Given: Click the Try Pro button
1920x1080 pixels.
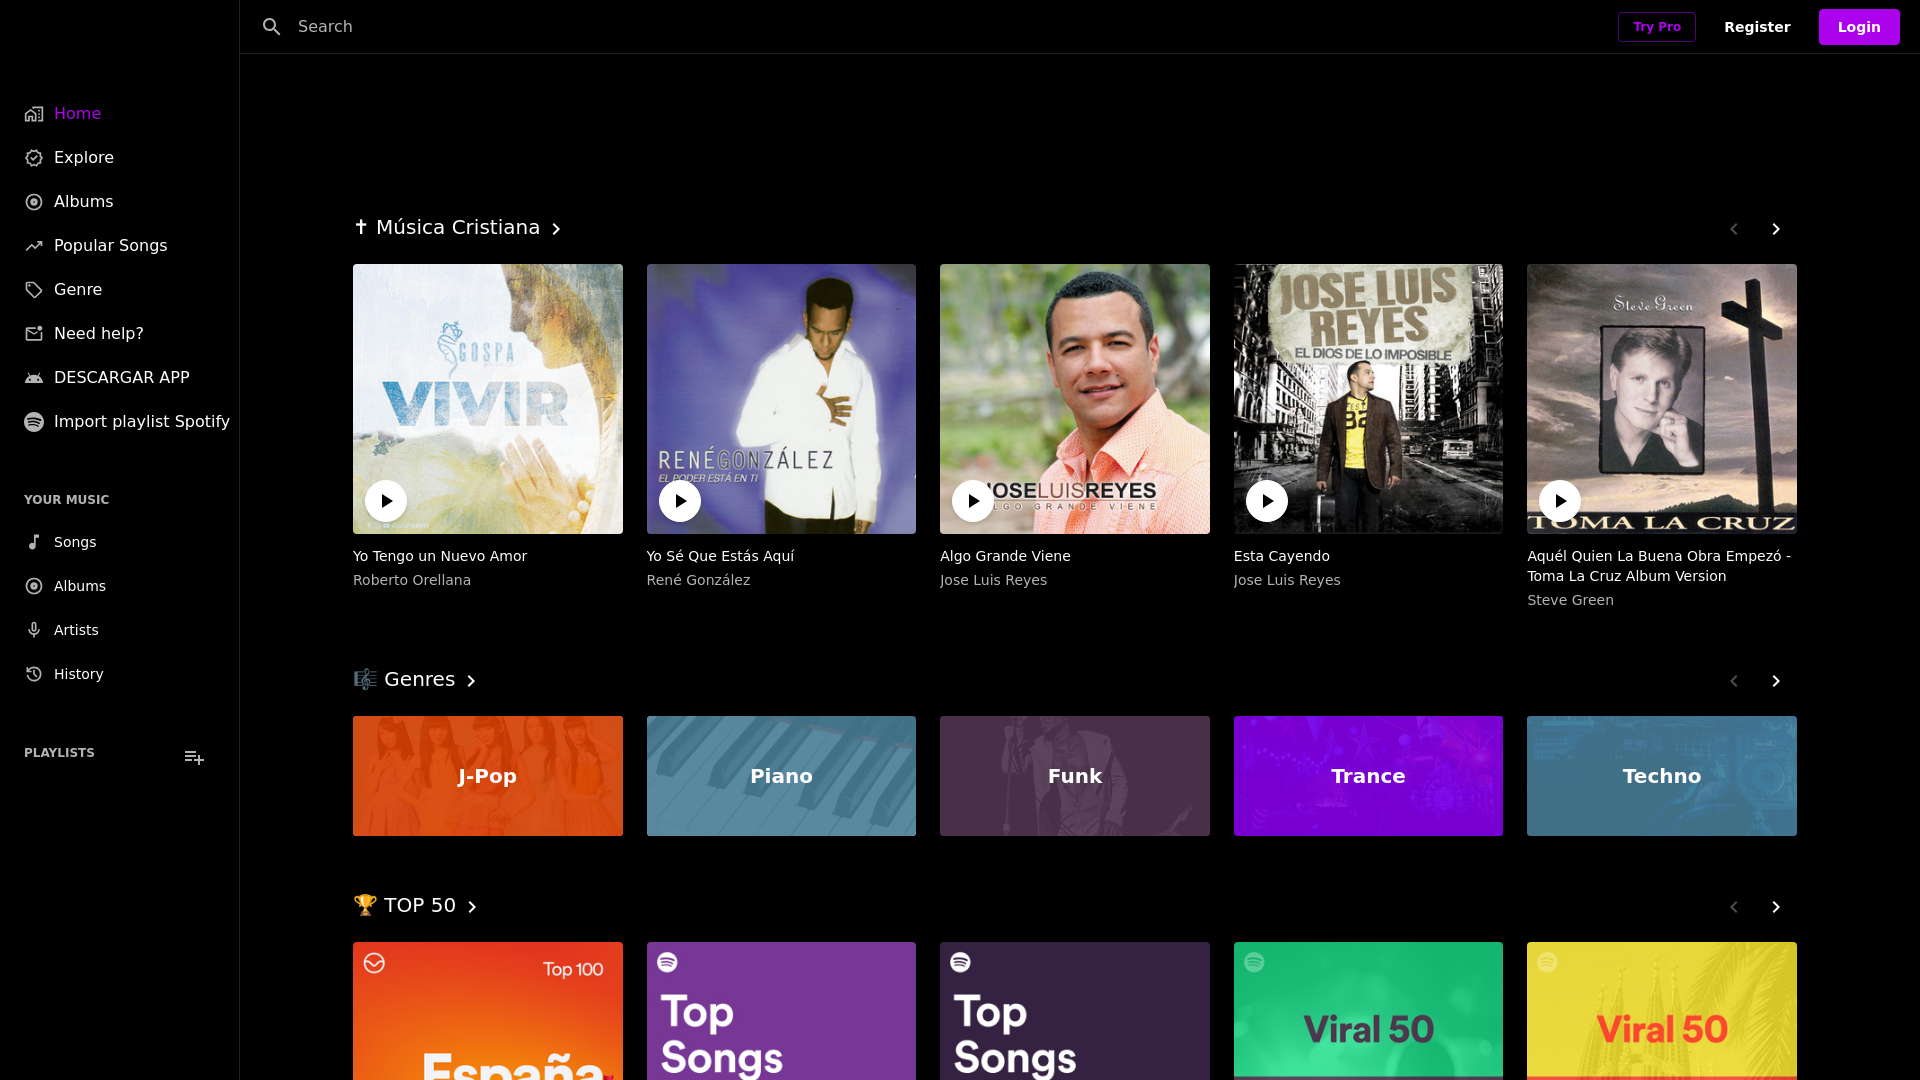Looking at the screenshot, I should (x=1656, y=27).
